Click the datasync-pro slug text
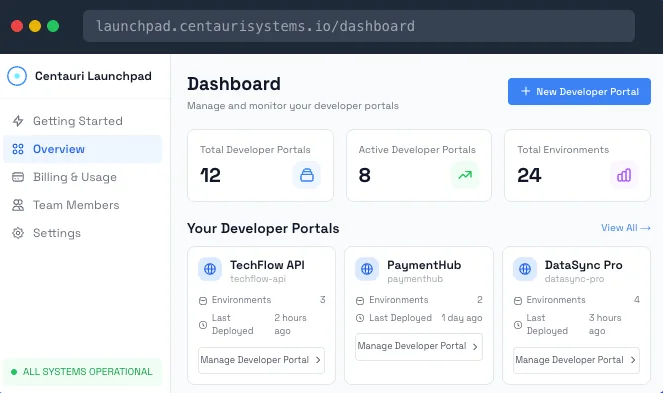The height and width of the screenshot is (393, 663). pos(574,279)
